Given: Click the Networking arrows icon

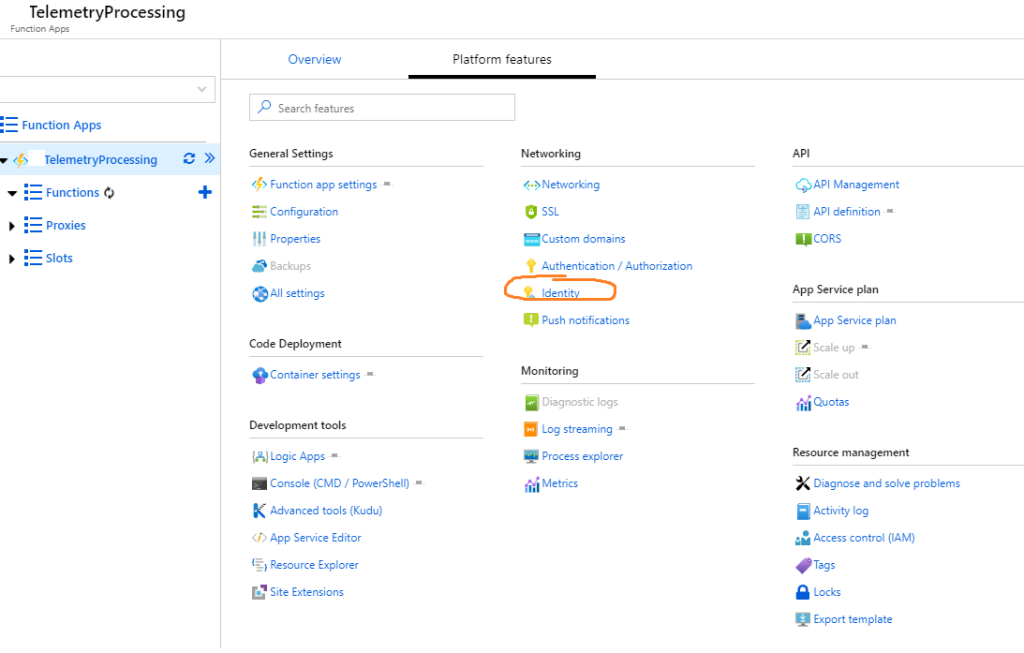Looking at the screenshot, I should click(x=531, y=185).
